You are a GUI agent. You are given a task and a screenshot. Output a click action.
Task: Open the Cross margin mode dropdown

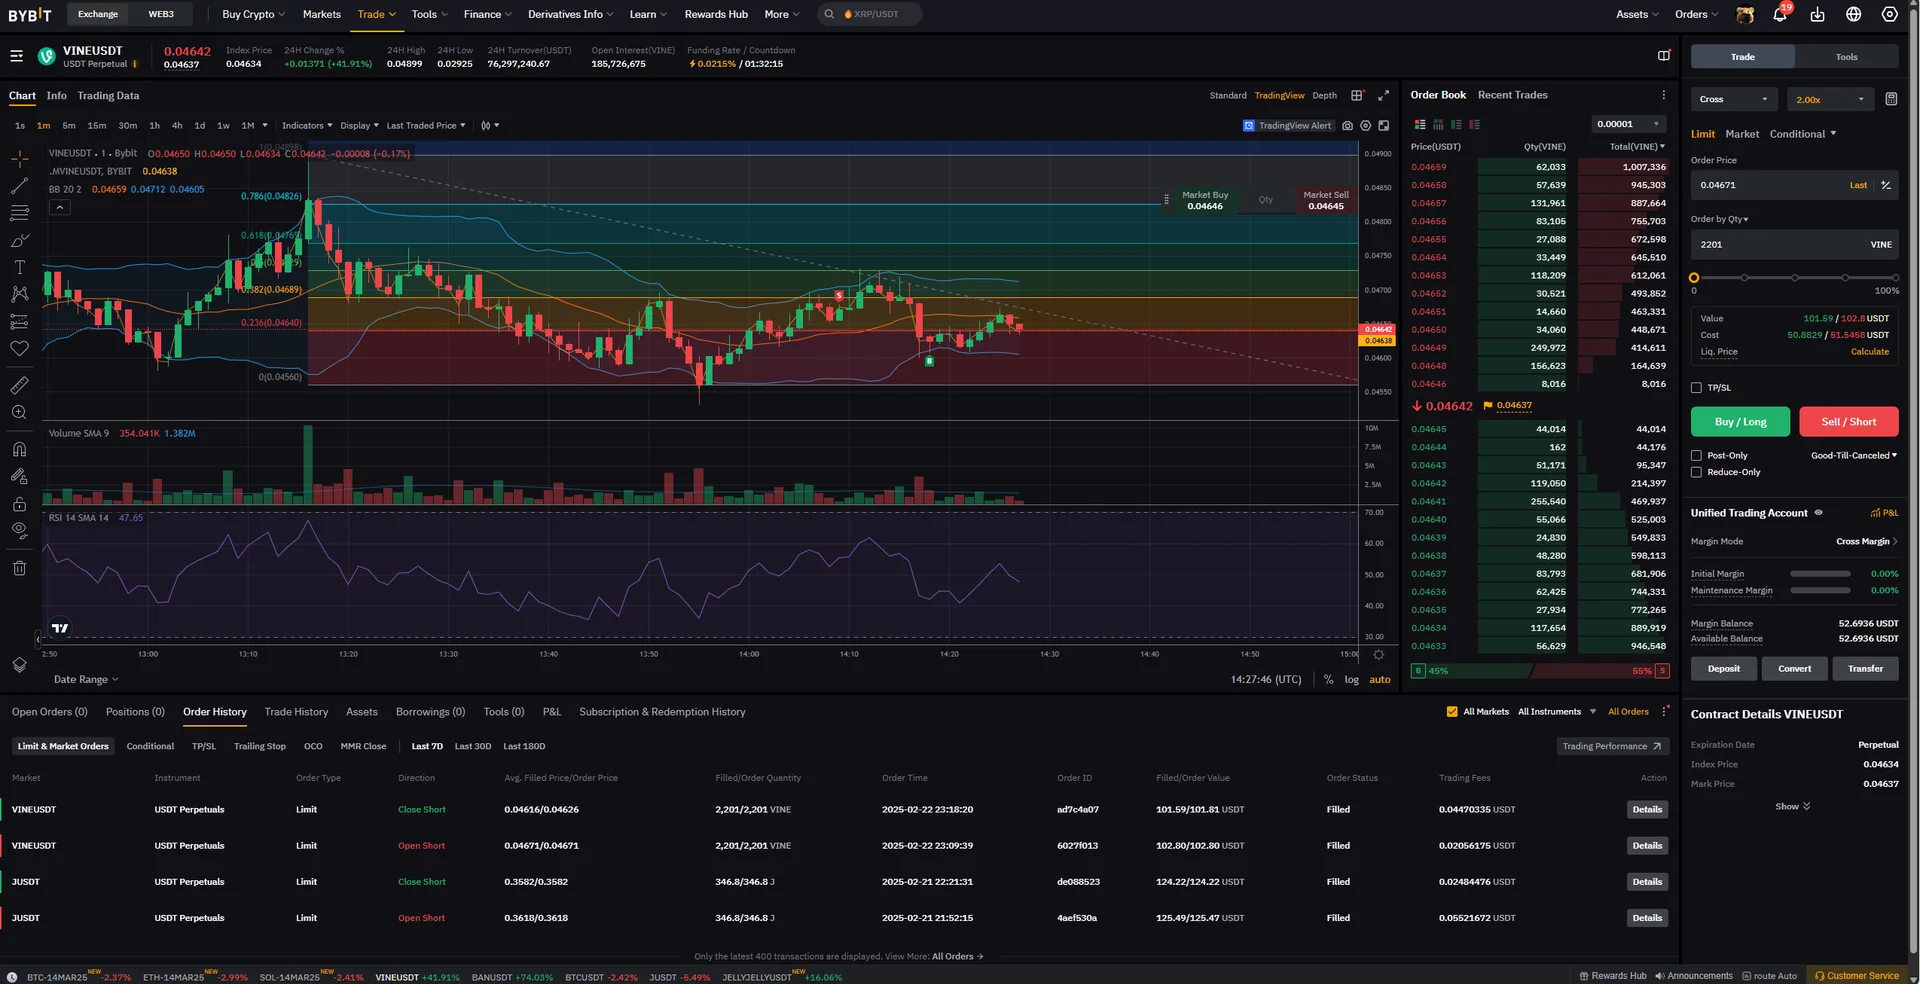click(1735, 99)
